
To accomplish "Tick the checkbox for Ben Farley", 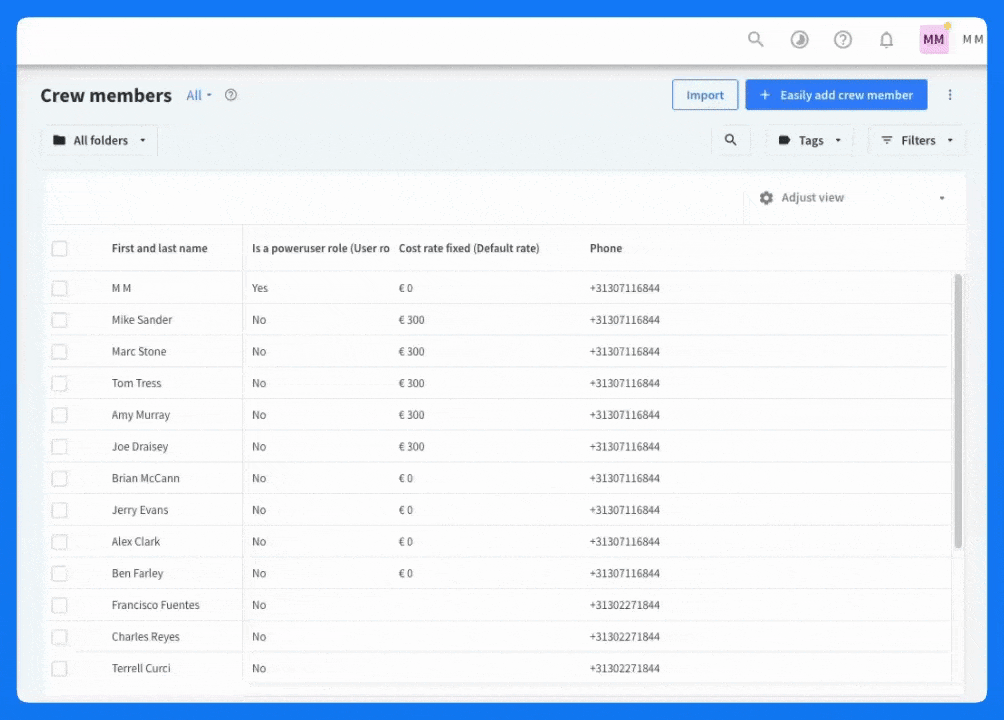I will tap(60, 573).
